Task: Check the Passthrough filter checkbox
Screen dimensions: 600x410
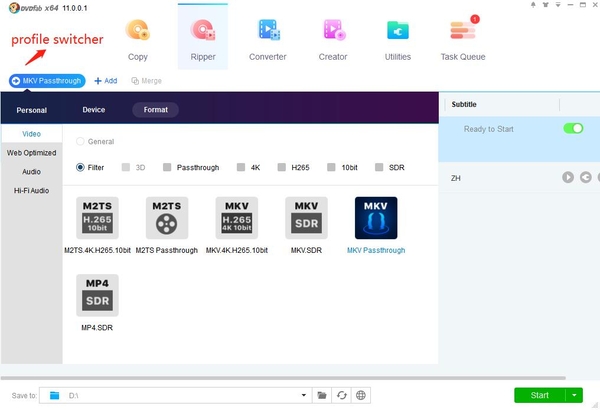Action: [168, 167]
